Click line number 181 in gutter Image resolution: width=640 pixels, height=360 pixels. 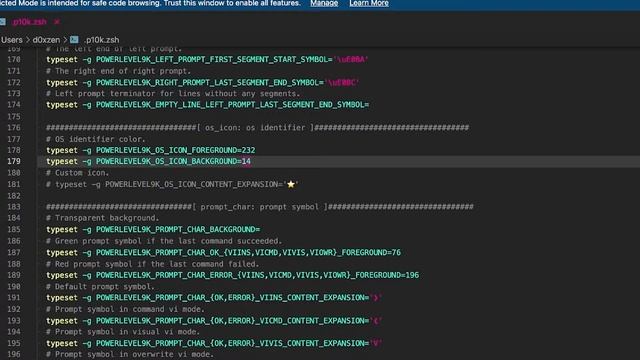pyautogui.click(x=14, y=184)
